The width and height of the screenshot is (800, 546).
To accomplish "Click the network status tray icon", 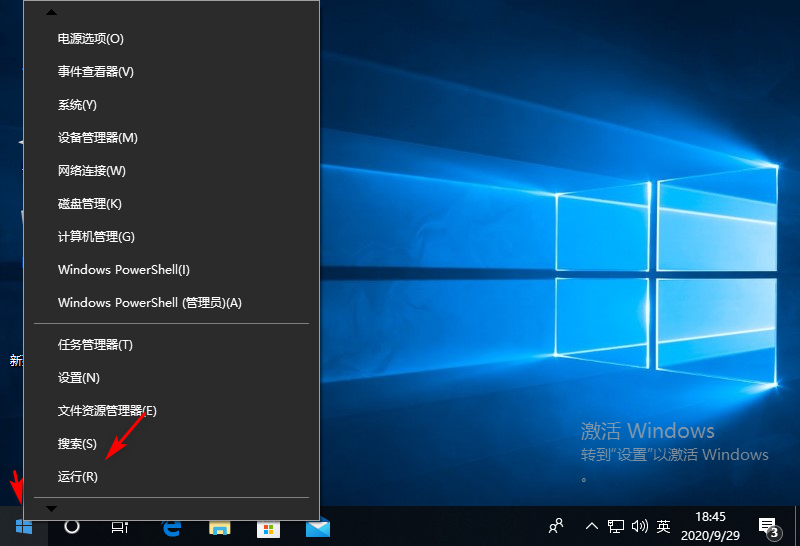I will pos(617,526).
